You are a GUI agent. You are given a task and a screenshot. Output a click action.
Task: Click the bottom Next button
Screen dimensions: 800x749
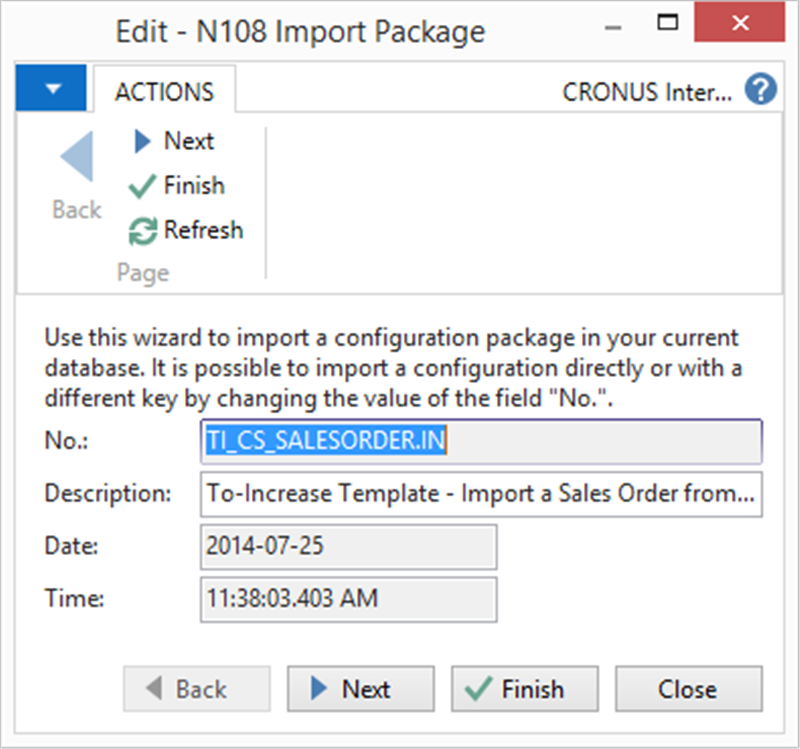click(x=361, y=689)
